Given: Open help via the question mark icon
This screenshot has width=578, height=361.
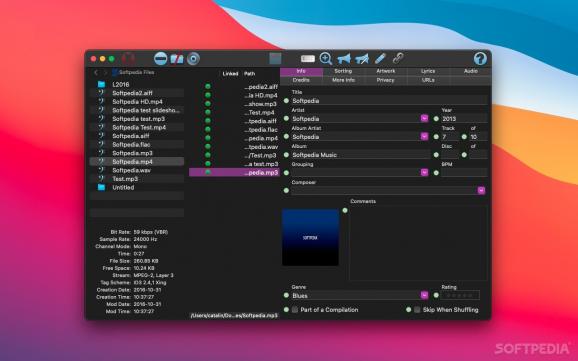Looking at the screenshot, I should coord(480,59).
